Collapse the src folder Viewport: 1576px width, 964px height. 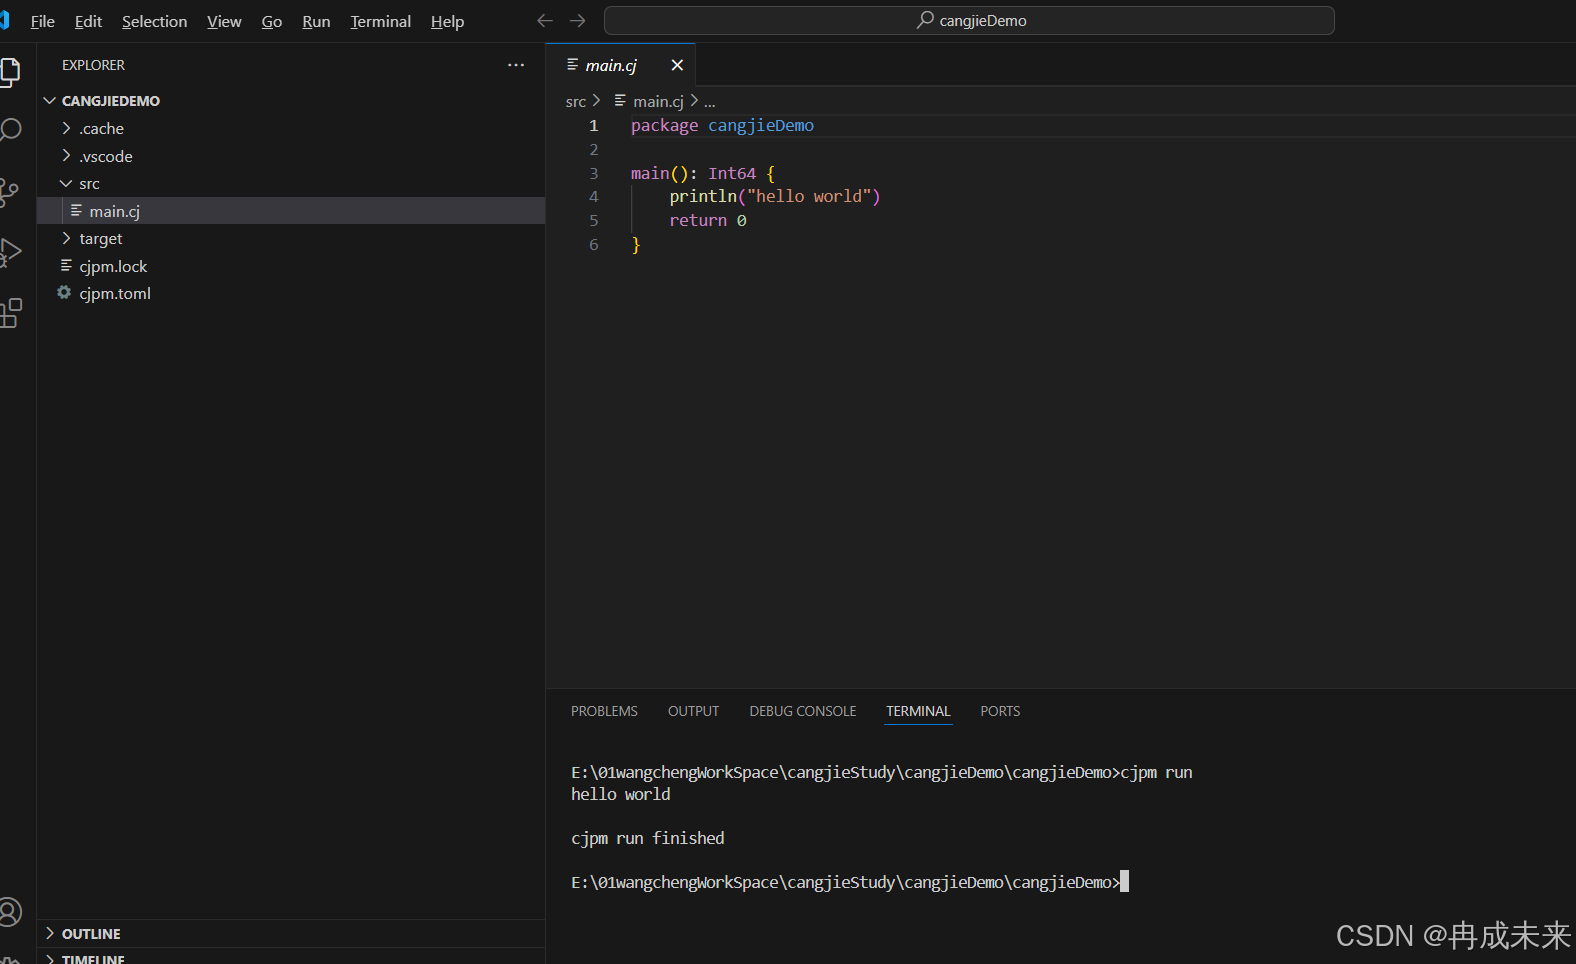click(66, 183)
